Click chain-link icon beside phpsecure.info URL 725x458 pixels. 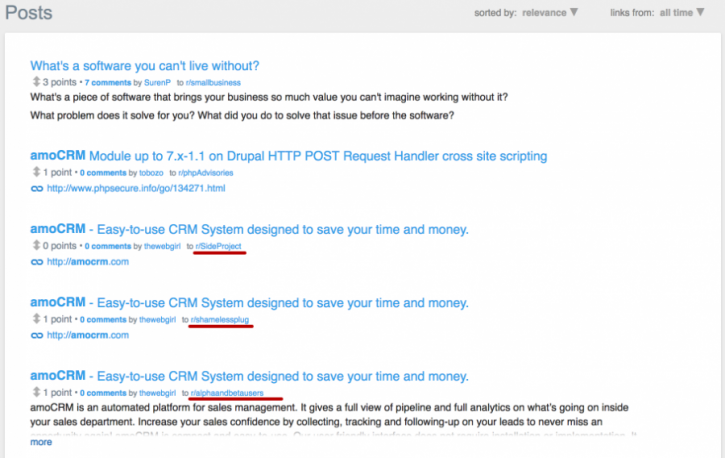click(37, 189)
